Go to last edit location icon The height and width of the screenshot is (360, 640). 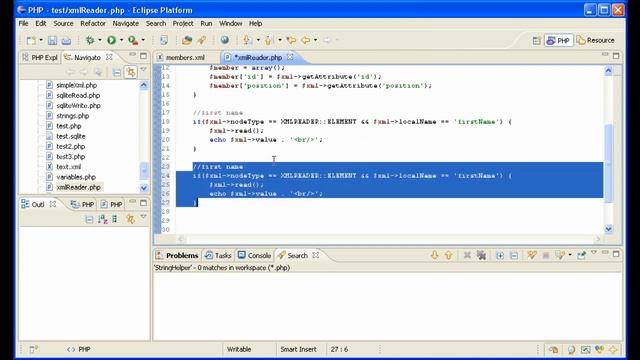point(291,40)
